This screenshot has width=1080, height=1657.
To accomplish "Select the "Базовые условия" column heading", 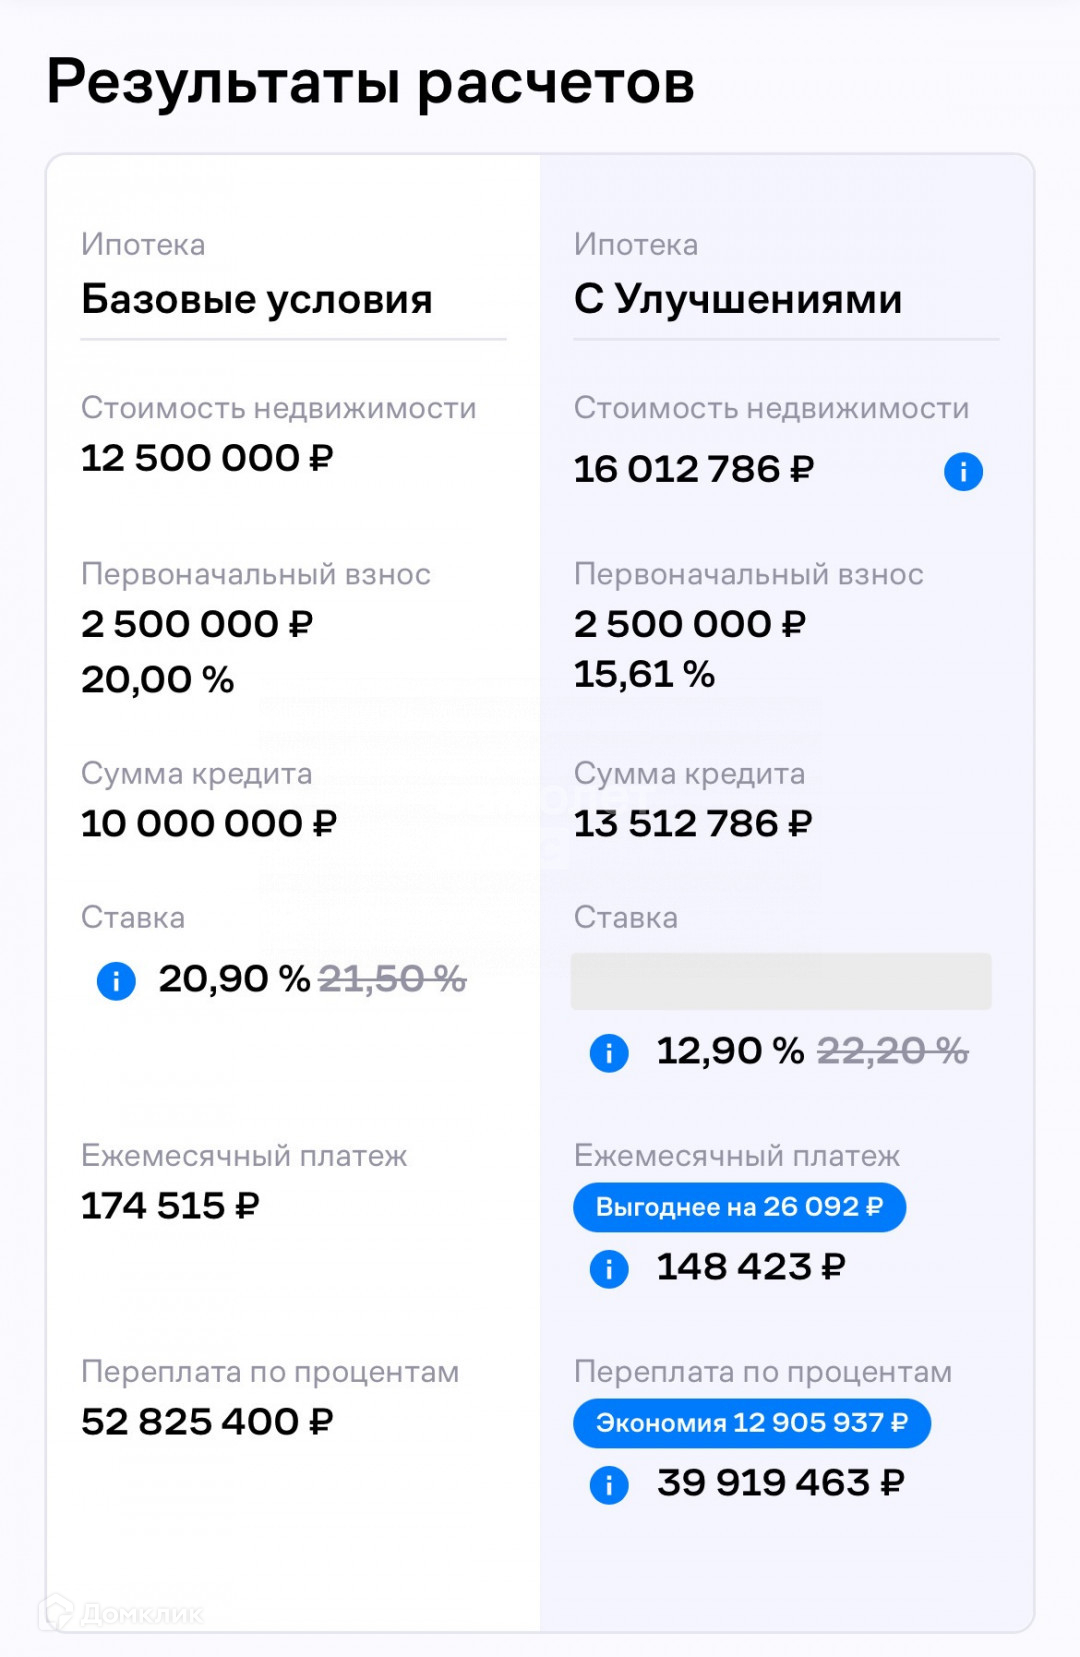I will (x=257, y=299).
